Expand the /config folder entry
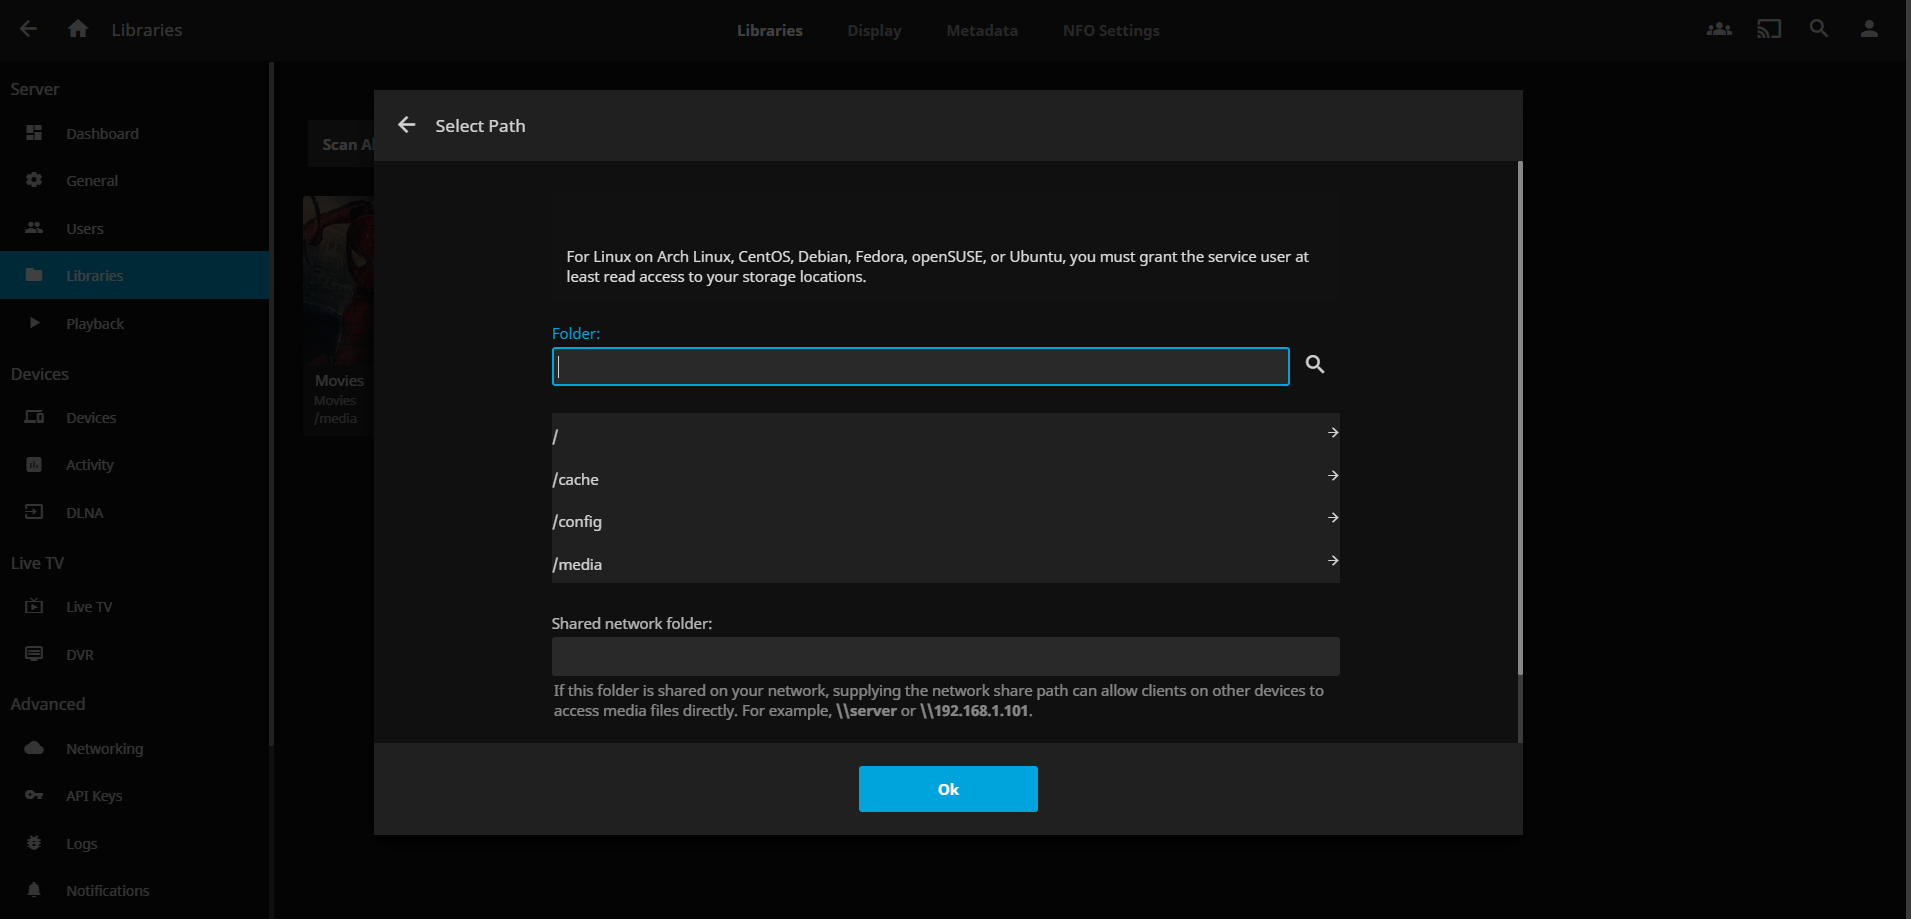Screen dimensions: 1911x919 pyautogui.click(x=944, y=520)
